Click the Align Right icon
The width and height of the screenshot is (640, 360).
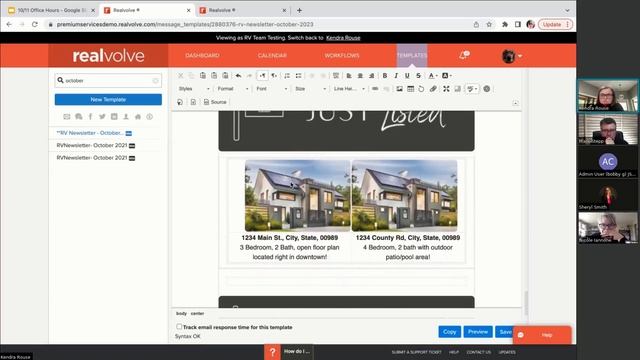[x=371, y=76]
